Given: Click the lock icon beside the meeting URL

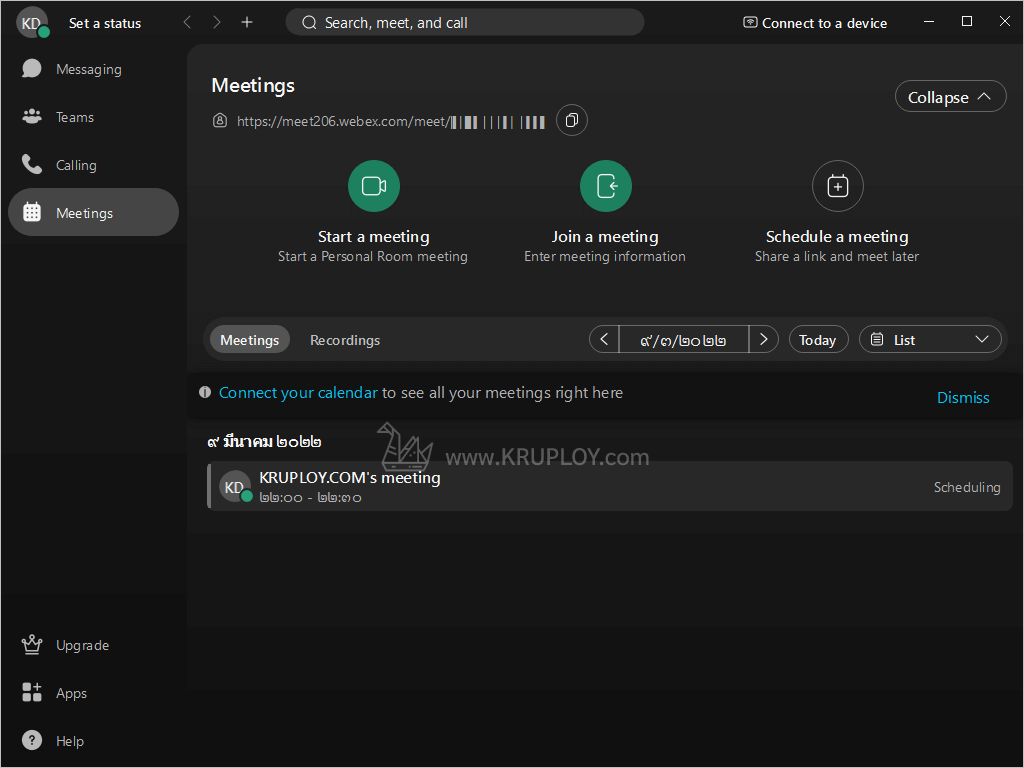Looking at the screenshot, I should (x=220, y=120).
